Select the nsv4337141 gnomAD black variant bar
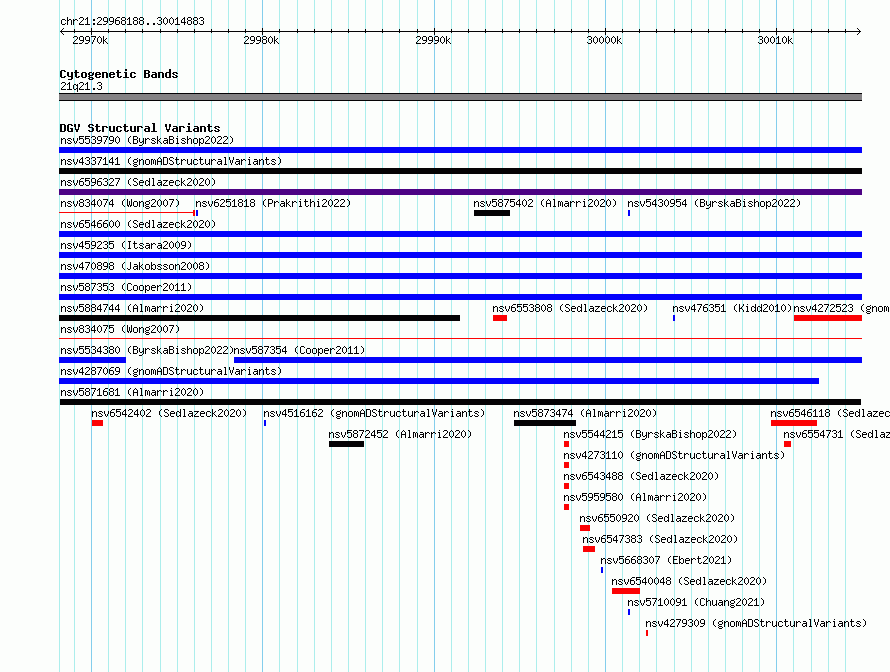The height and width of the screenshot is (672, 890). pos(460,171)
